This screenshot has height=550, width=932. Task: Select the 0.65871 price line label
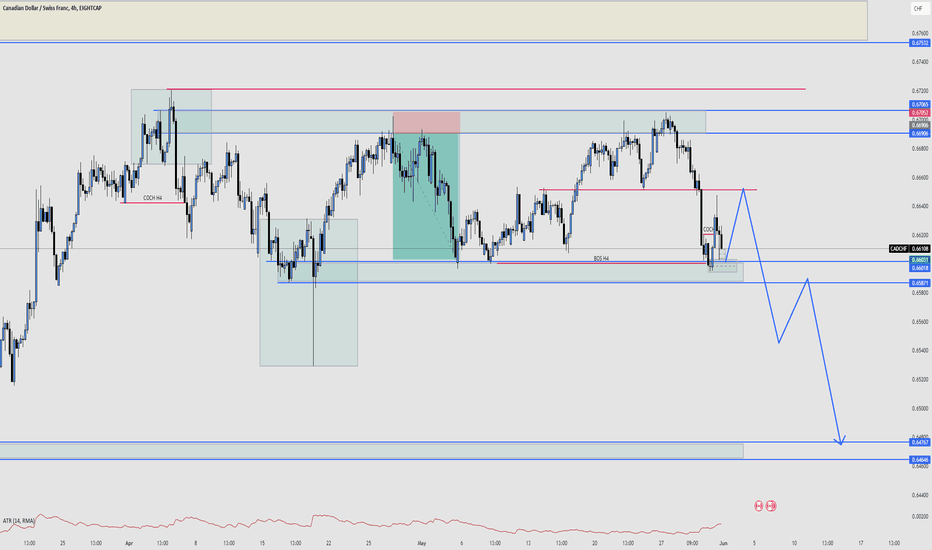pyautogui.click(x=920, y=283)
